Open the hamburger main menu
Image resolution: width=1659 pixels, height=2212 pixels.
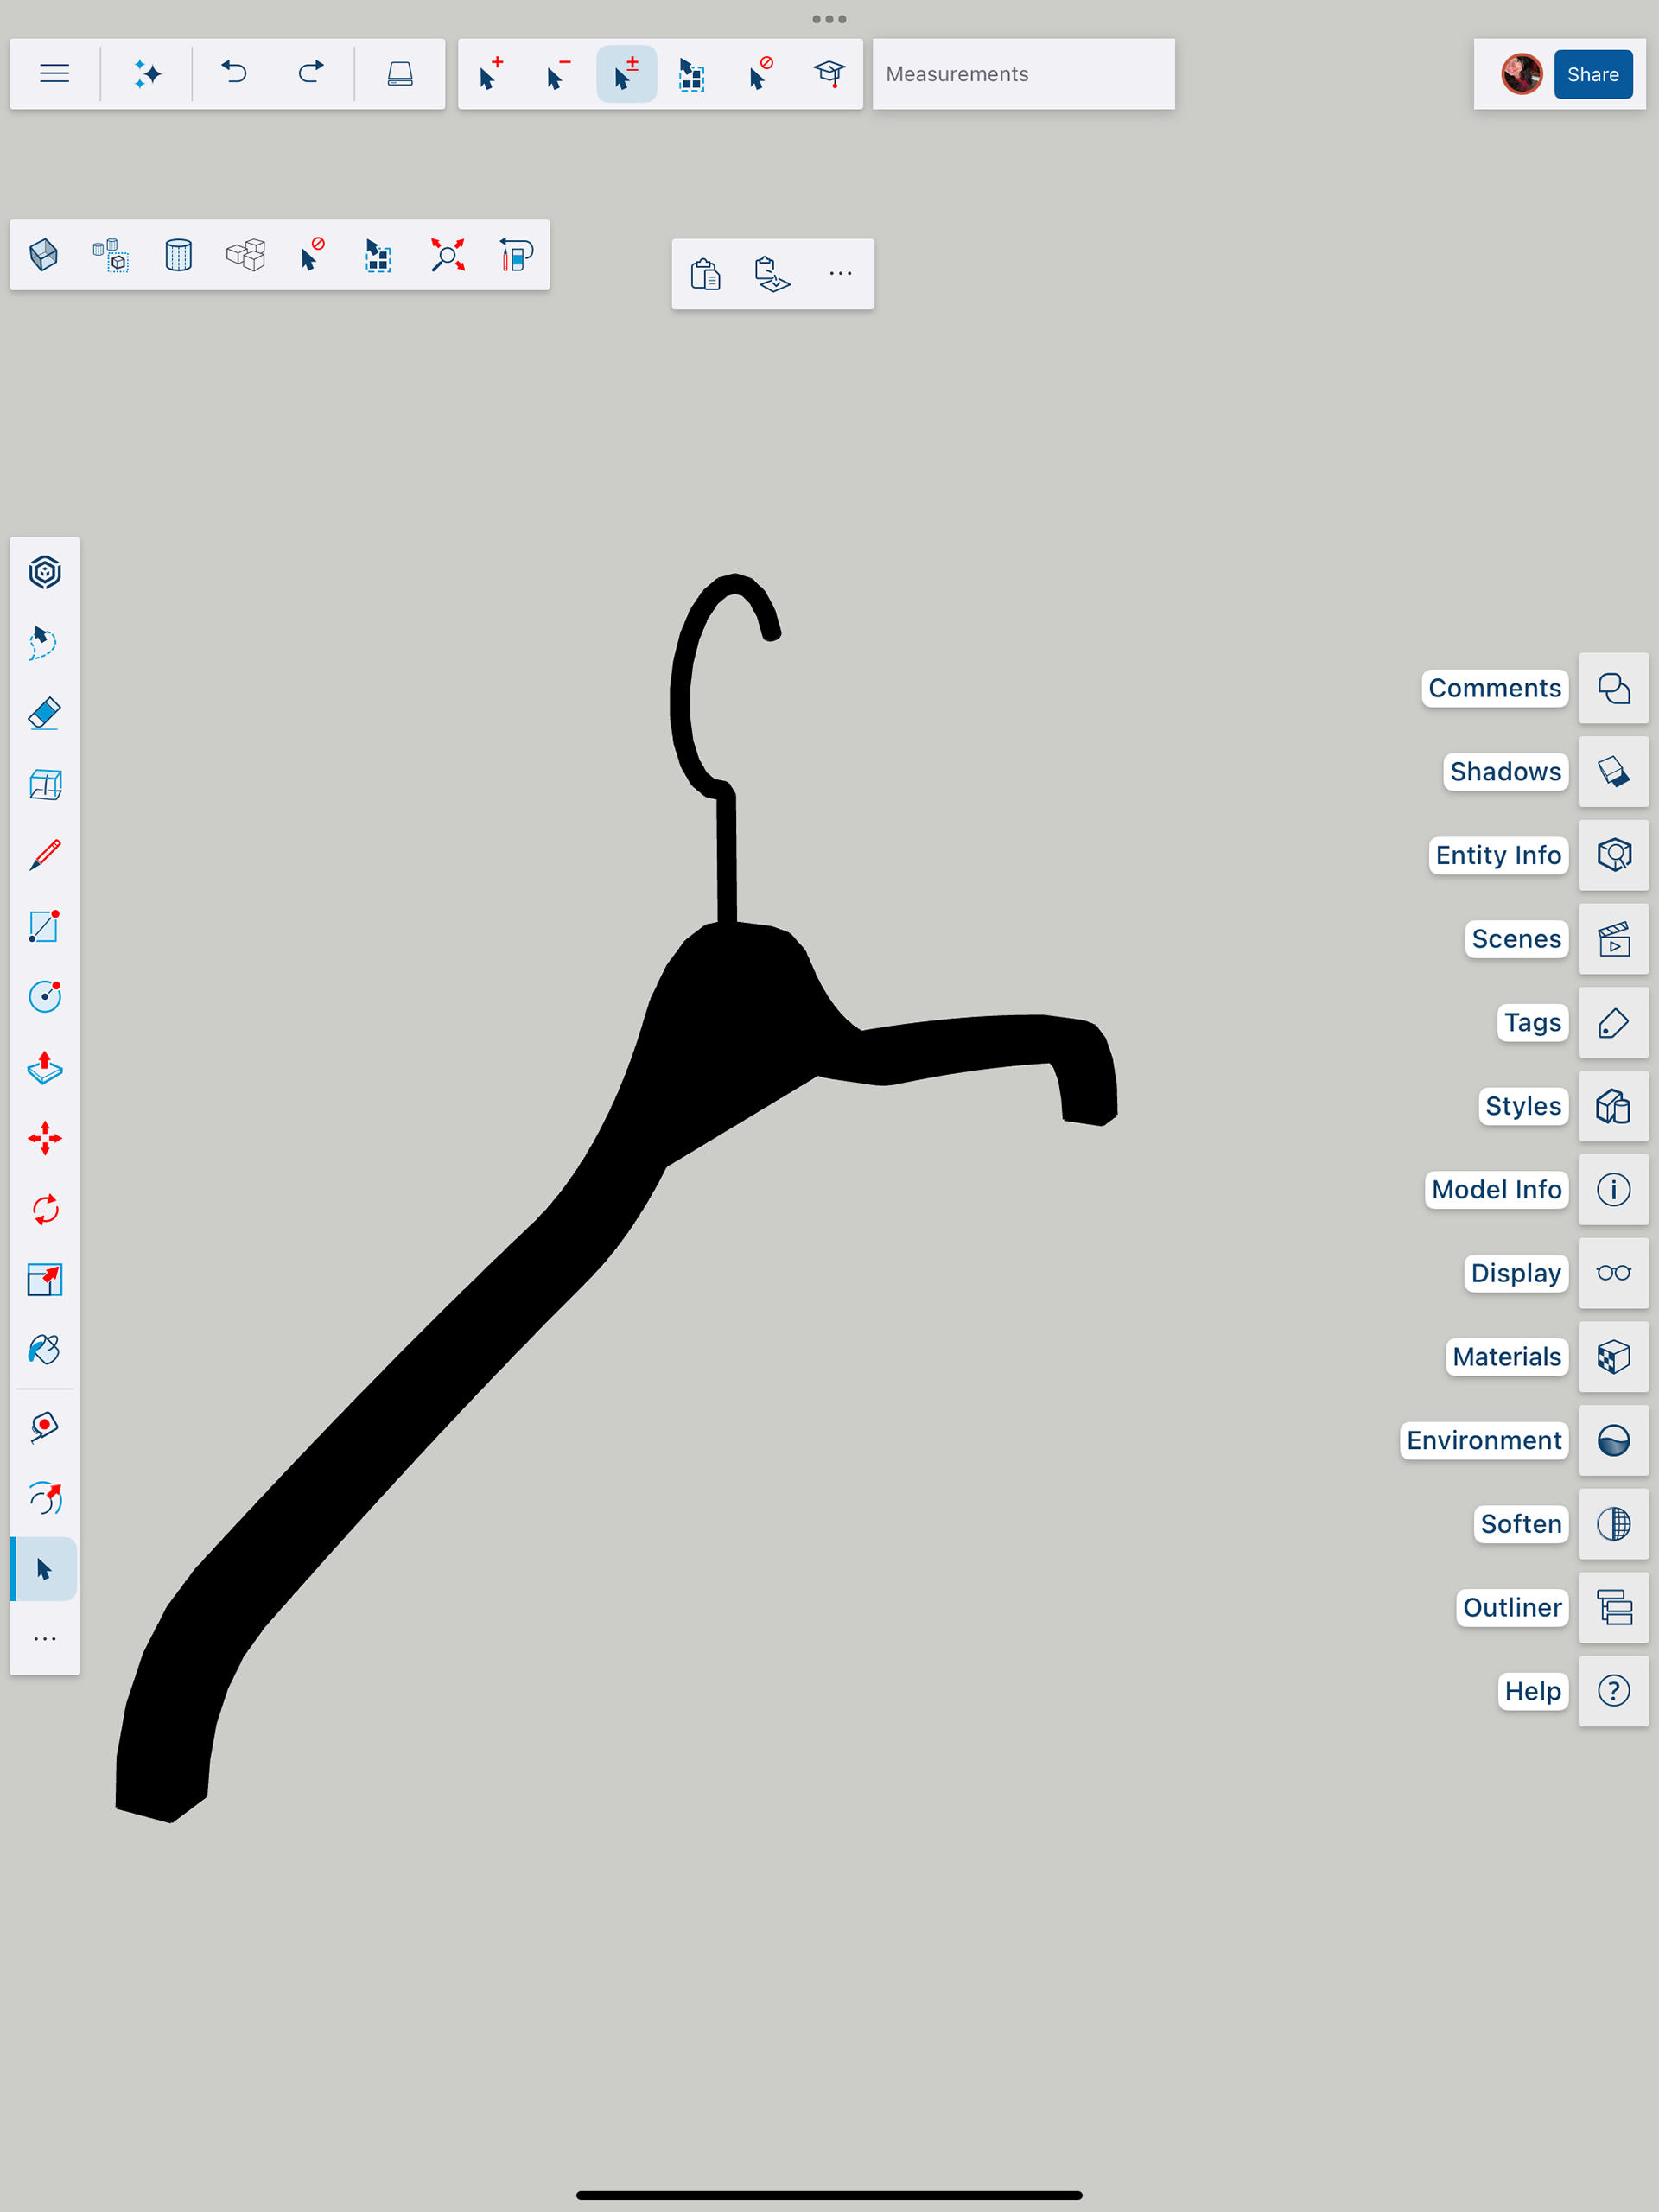55,74
